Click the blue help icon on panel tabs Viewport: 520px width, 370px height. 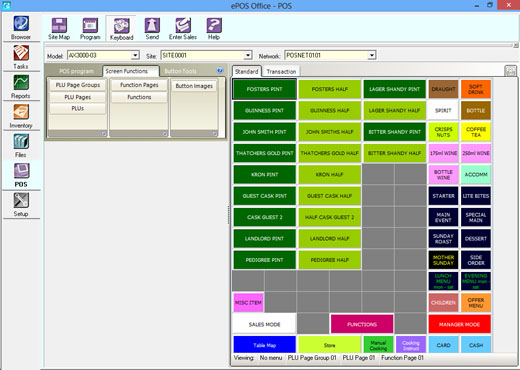pos(220,70)
